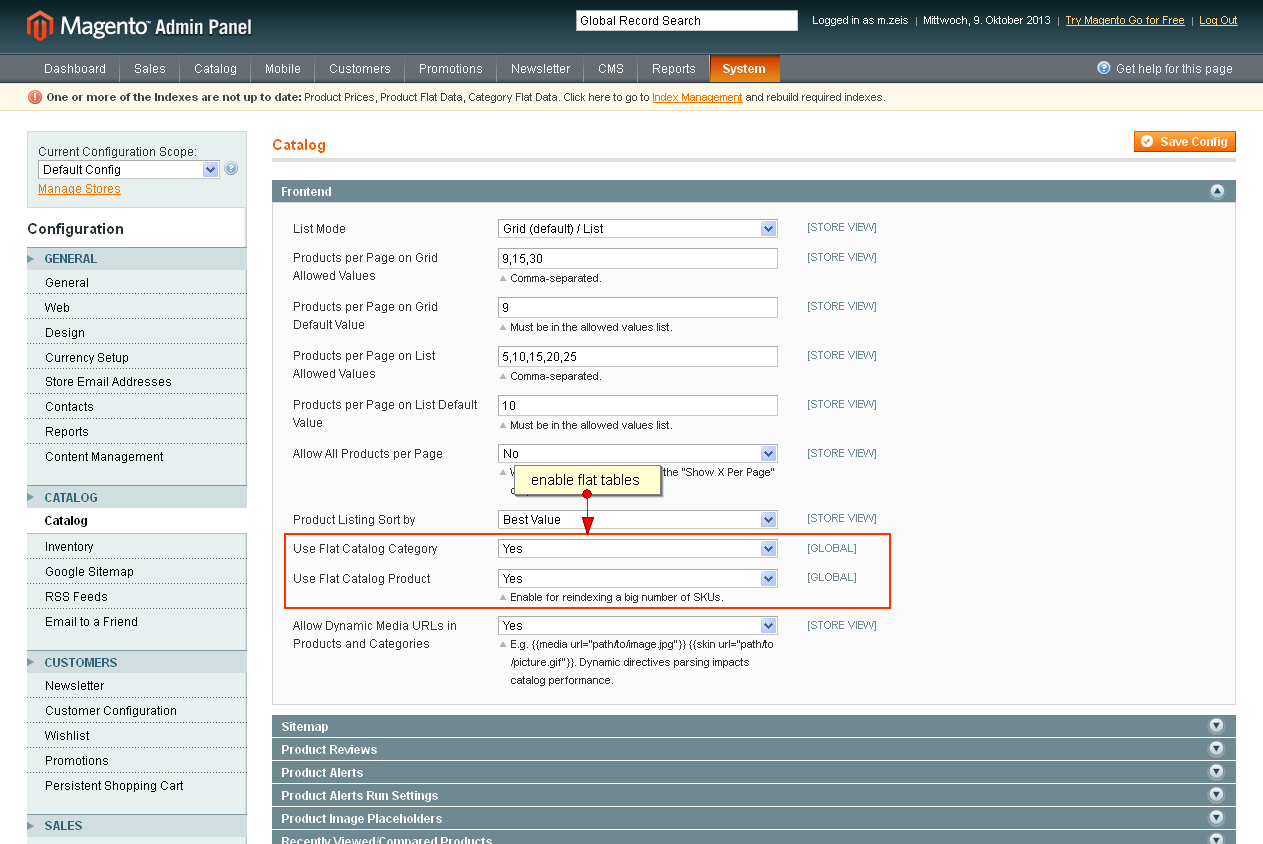This screenshot has width=1263, height=844.
Task: Click Products per Page on List Default Value field
Action: click(x=638, y=406)
